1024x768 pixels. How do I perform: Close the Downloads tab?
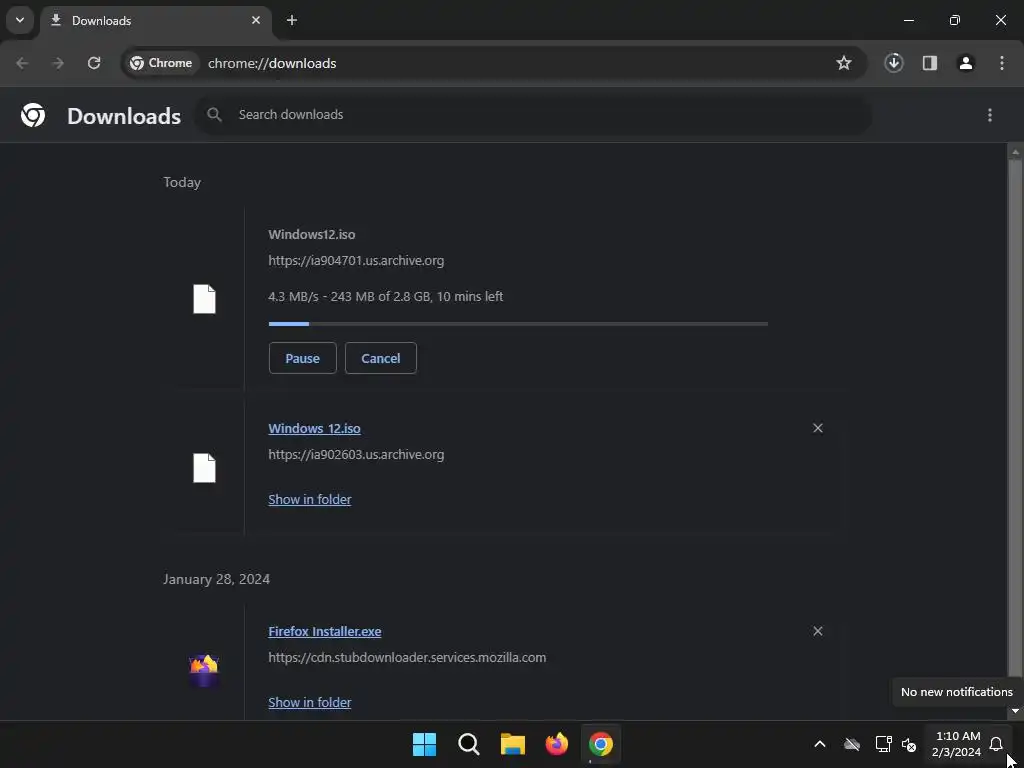[256, 20]
